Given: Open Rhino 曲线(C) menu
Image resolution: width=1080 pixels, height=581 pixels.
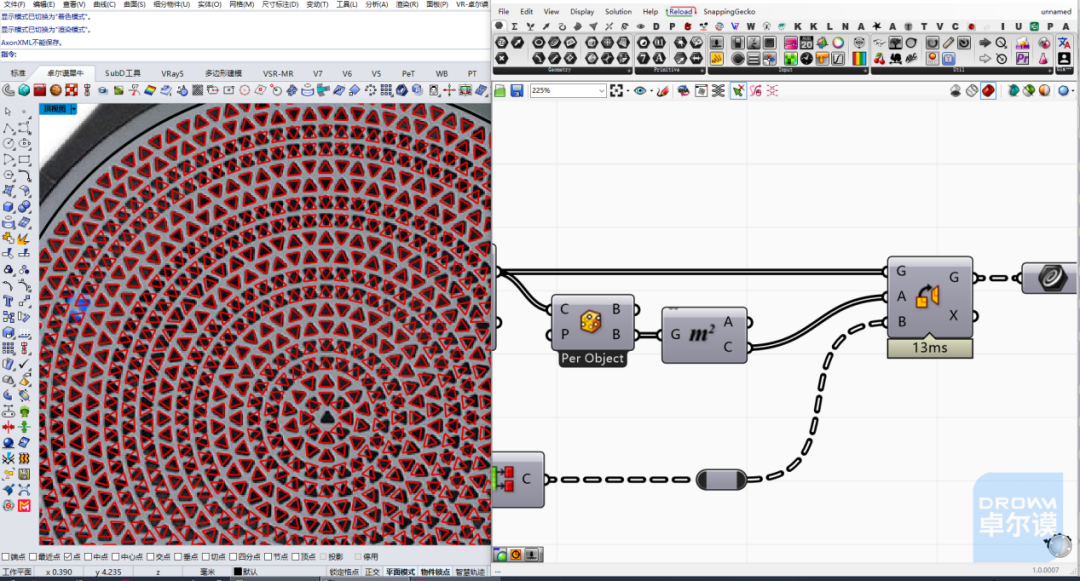Looking at the screenshot, I should (105, 4).
